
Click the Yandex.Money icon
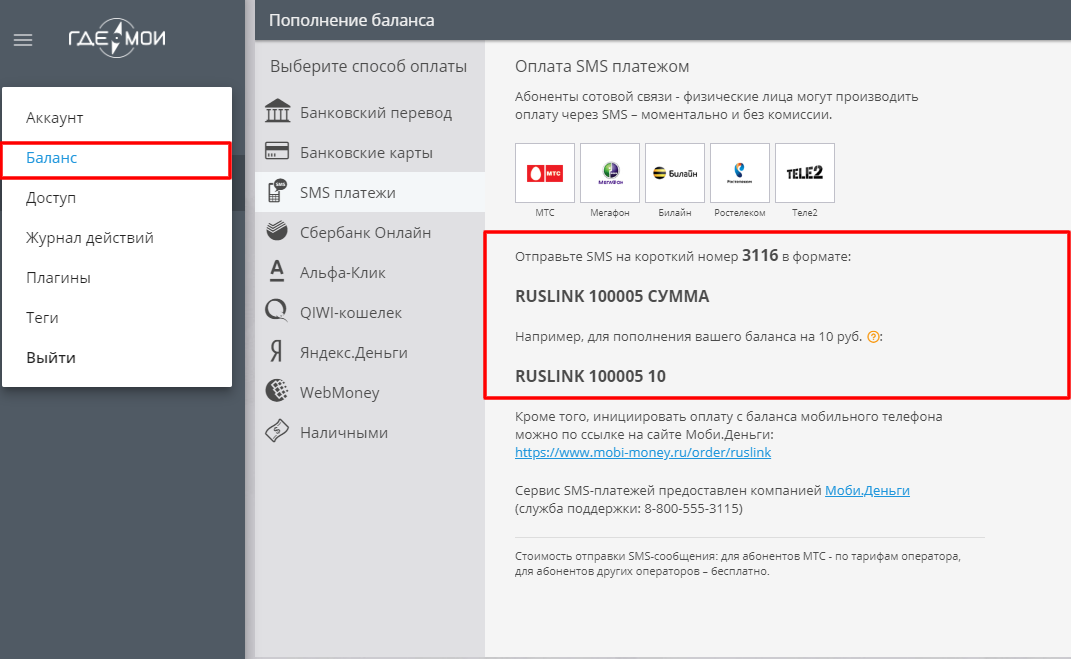tap(276, 352)
